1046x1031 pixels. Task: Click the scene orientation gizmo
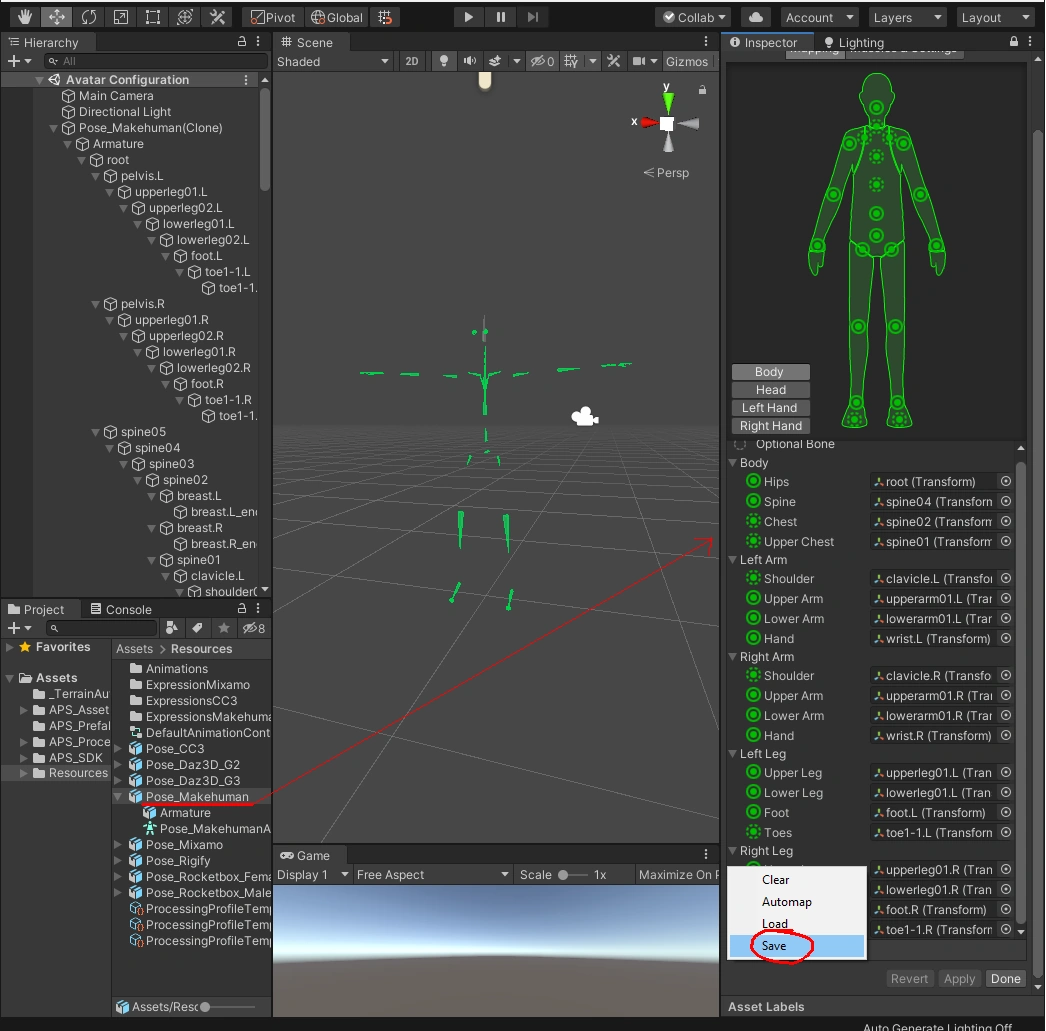(x=666, y=123)
